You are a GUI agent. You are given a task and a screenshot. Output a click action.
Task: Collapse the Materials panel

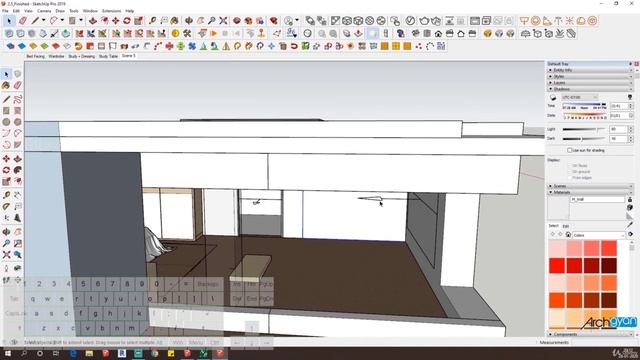tap(590, 192)
